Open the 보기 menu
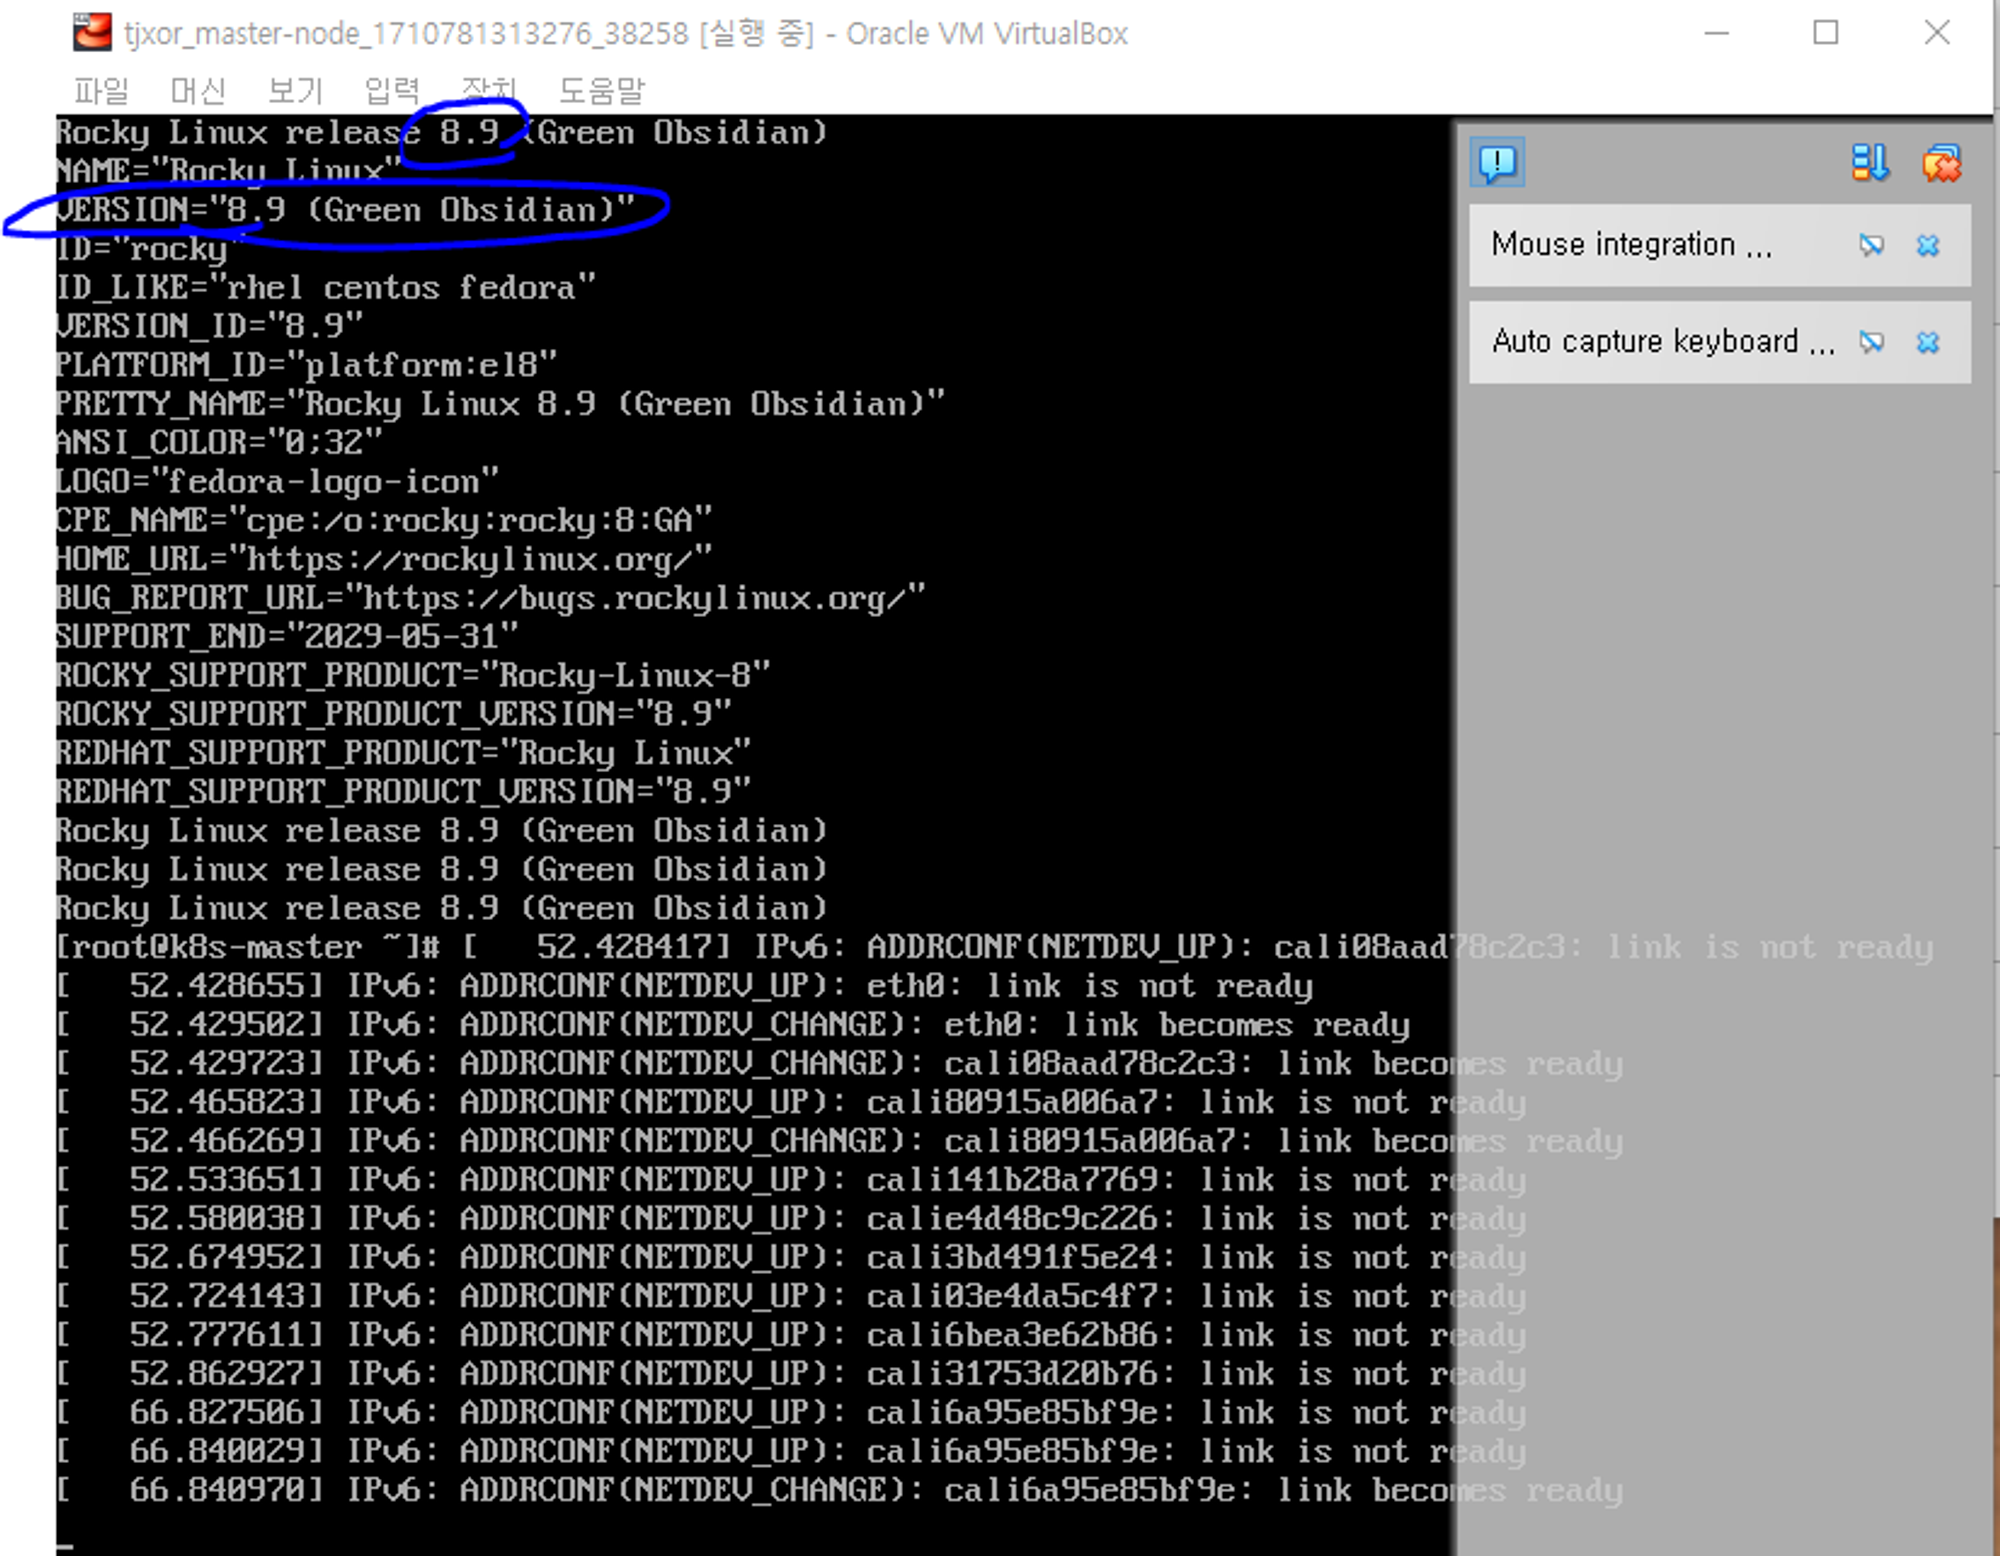Screen dimensions: 2000x1556 (295, 91)
